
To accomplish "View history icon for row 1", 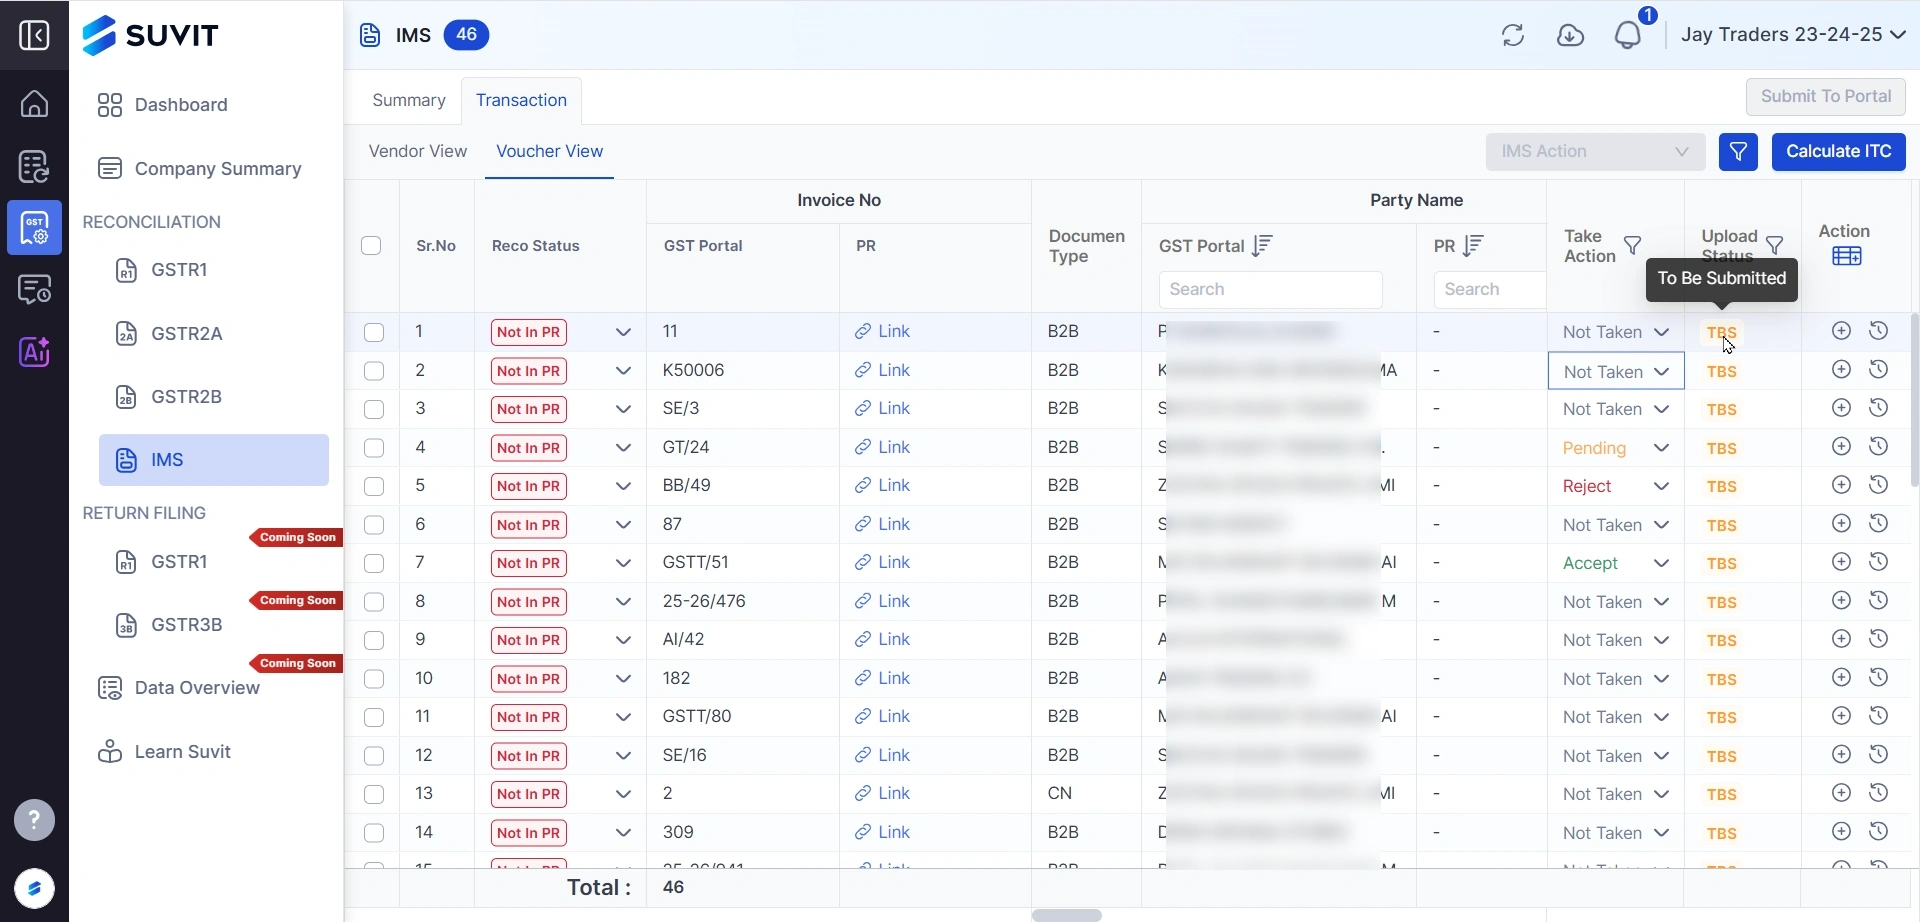I will click(x=1879, y=331).
